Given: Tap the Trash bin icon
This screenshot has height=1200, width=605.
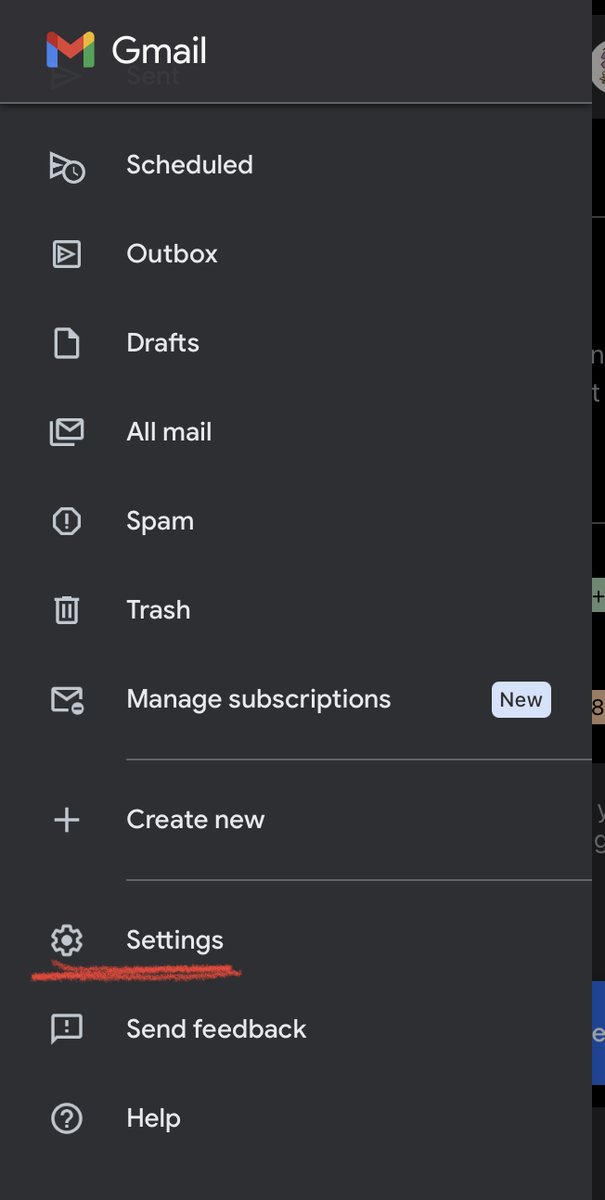Looking at the screenshot, I should 67,610.
